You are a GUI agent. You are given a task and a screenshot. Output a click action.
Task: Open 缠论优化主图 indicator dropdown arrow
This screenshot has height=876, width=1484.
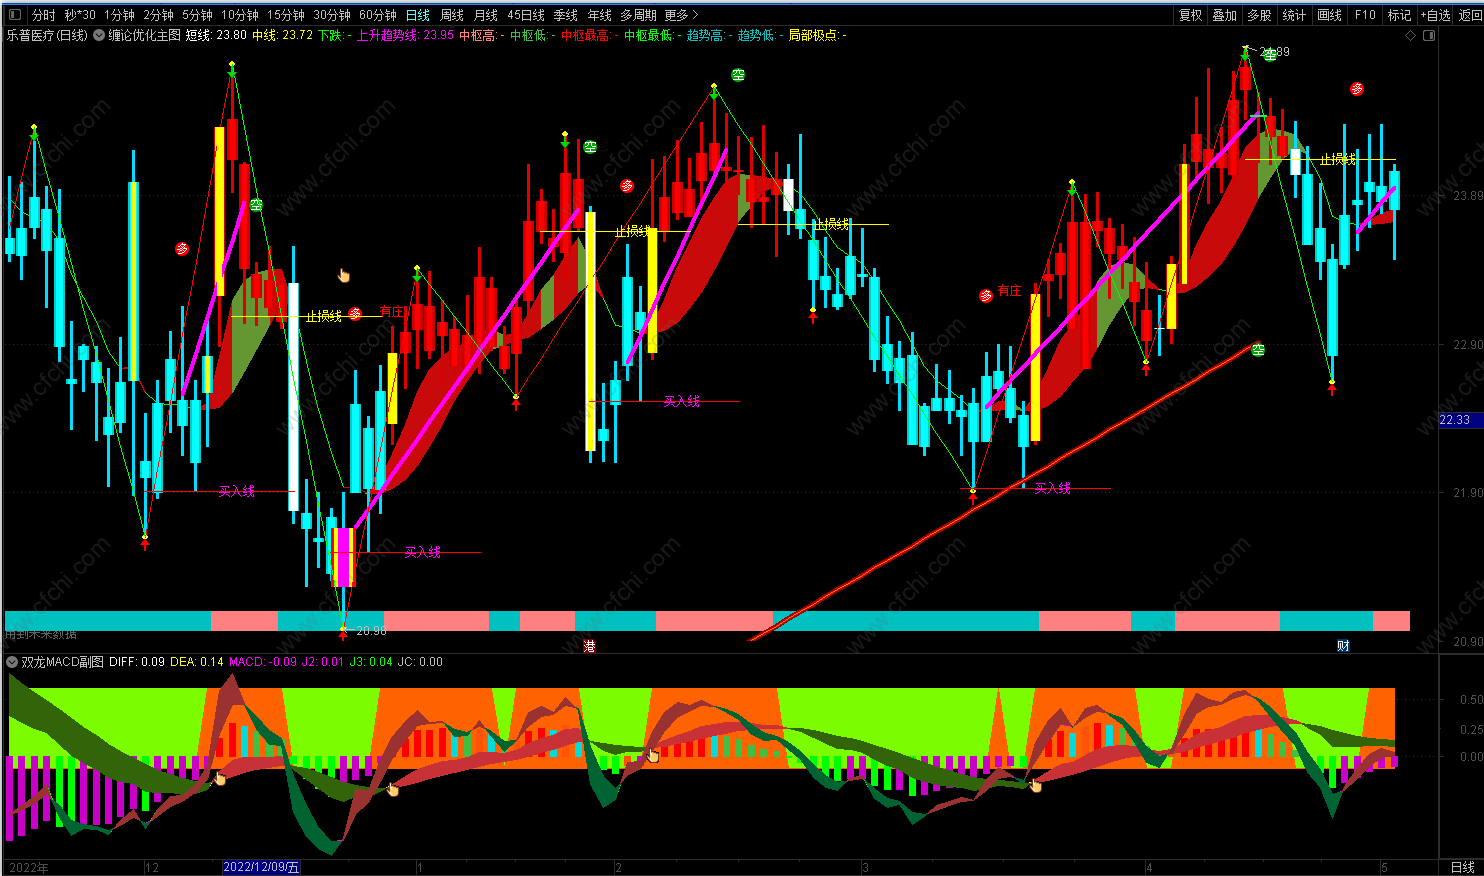tap(99, 35)
